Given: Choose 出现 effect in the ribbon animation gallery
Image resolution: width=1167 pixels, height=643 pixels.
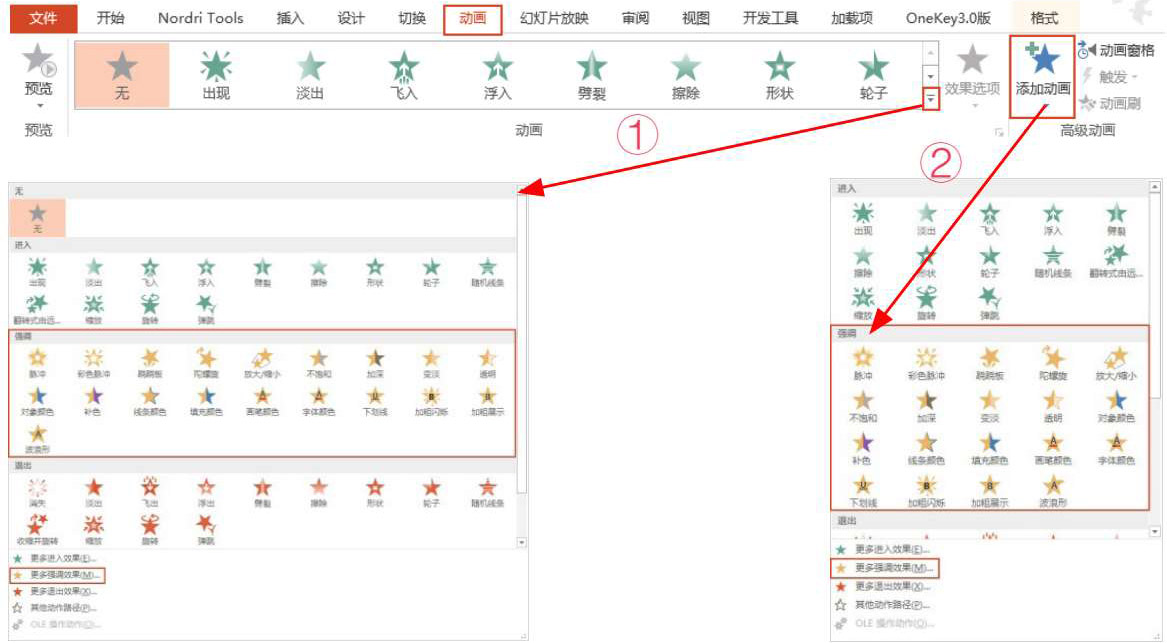Looking at the screenshot, I should click(x=216, y=75).
